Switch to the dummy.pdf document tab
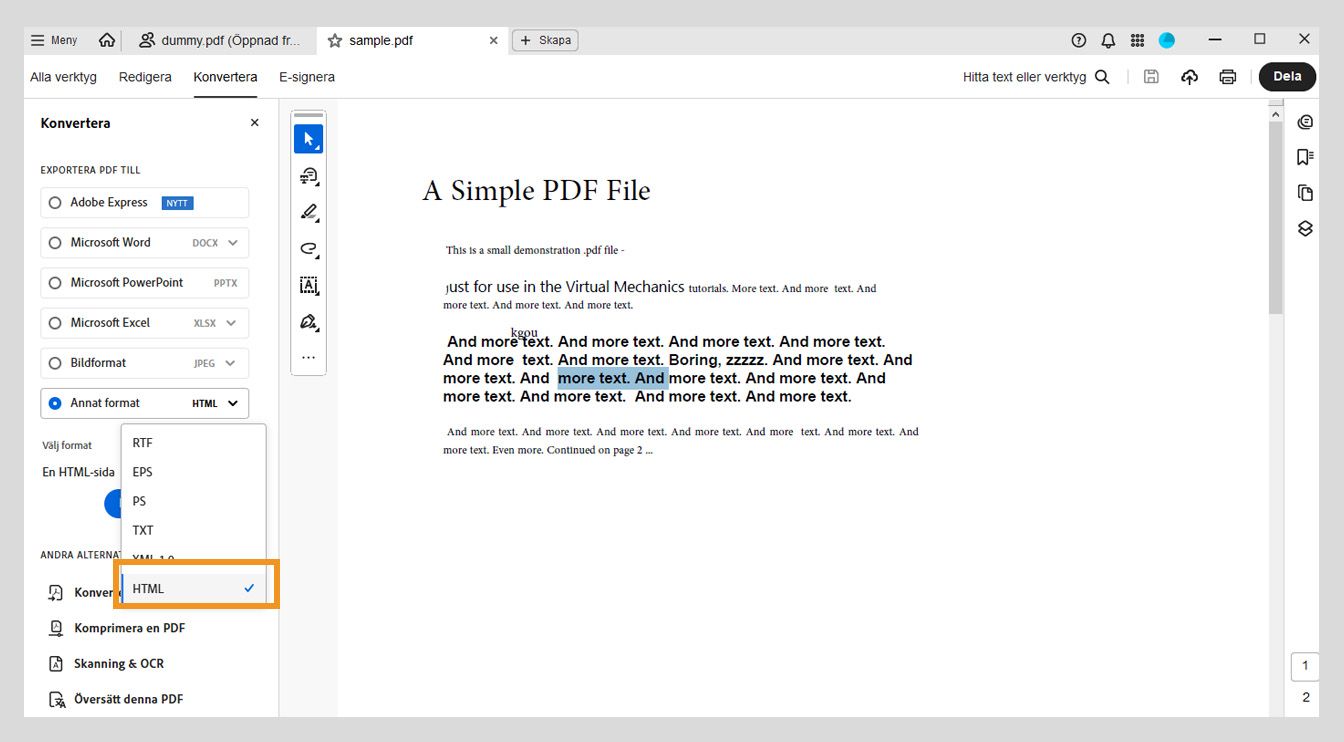Image resolution: width=1344 pixels, height=742 pixels. coord(219,41)
